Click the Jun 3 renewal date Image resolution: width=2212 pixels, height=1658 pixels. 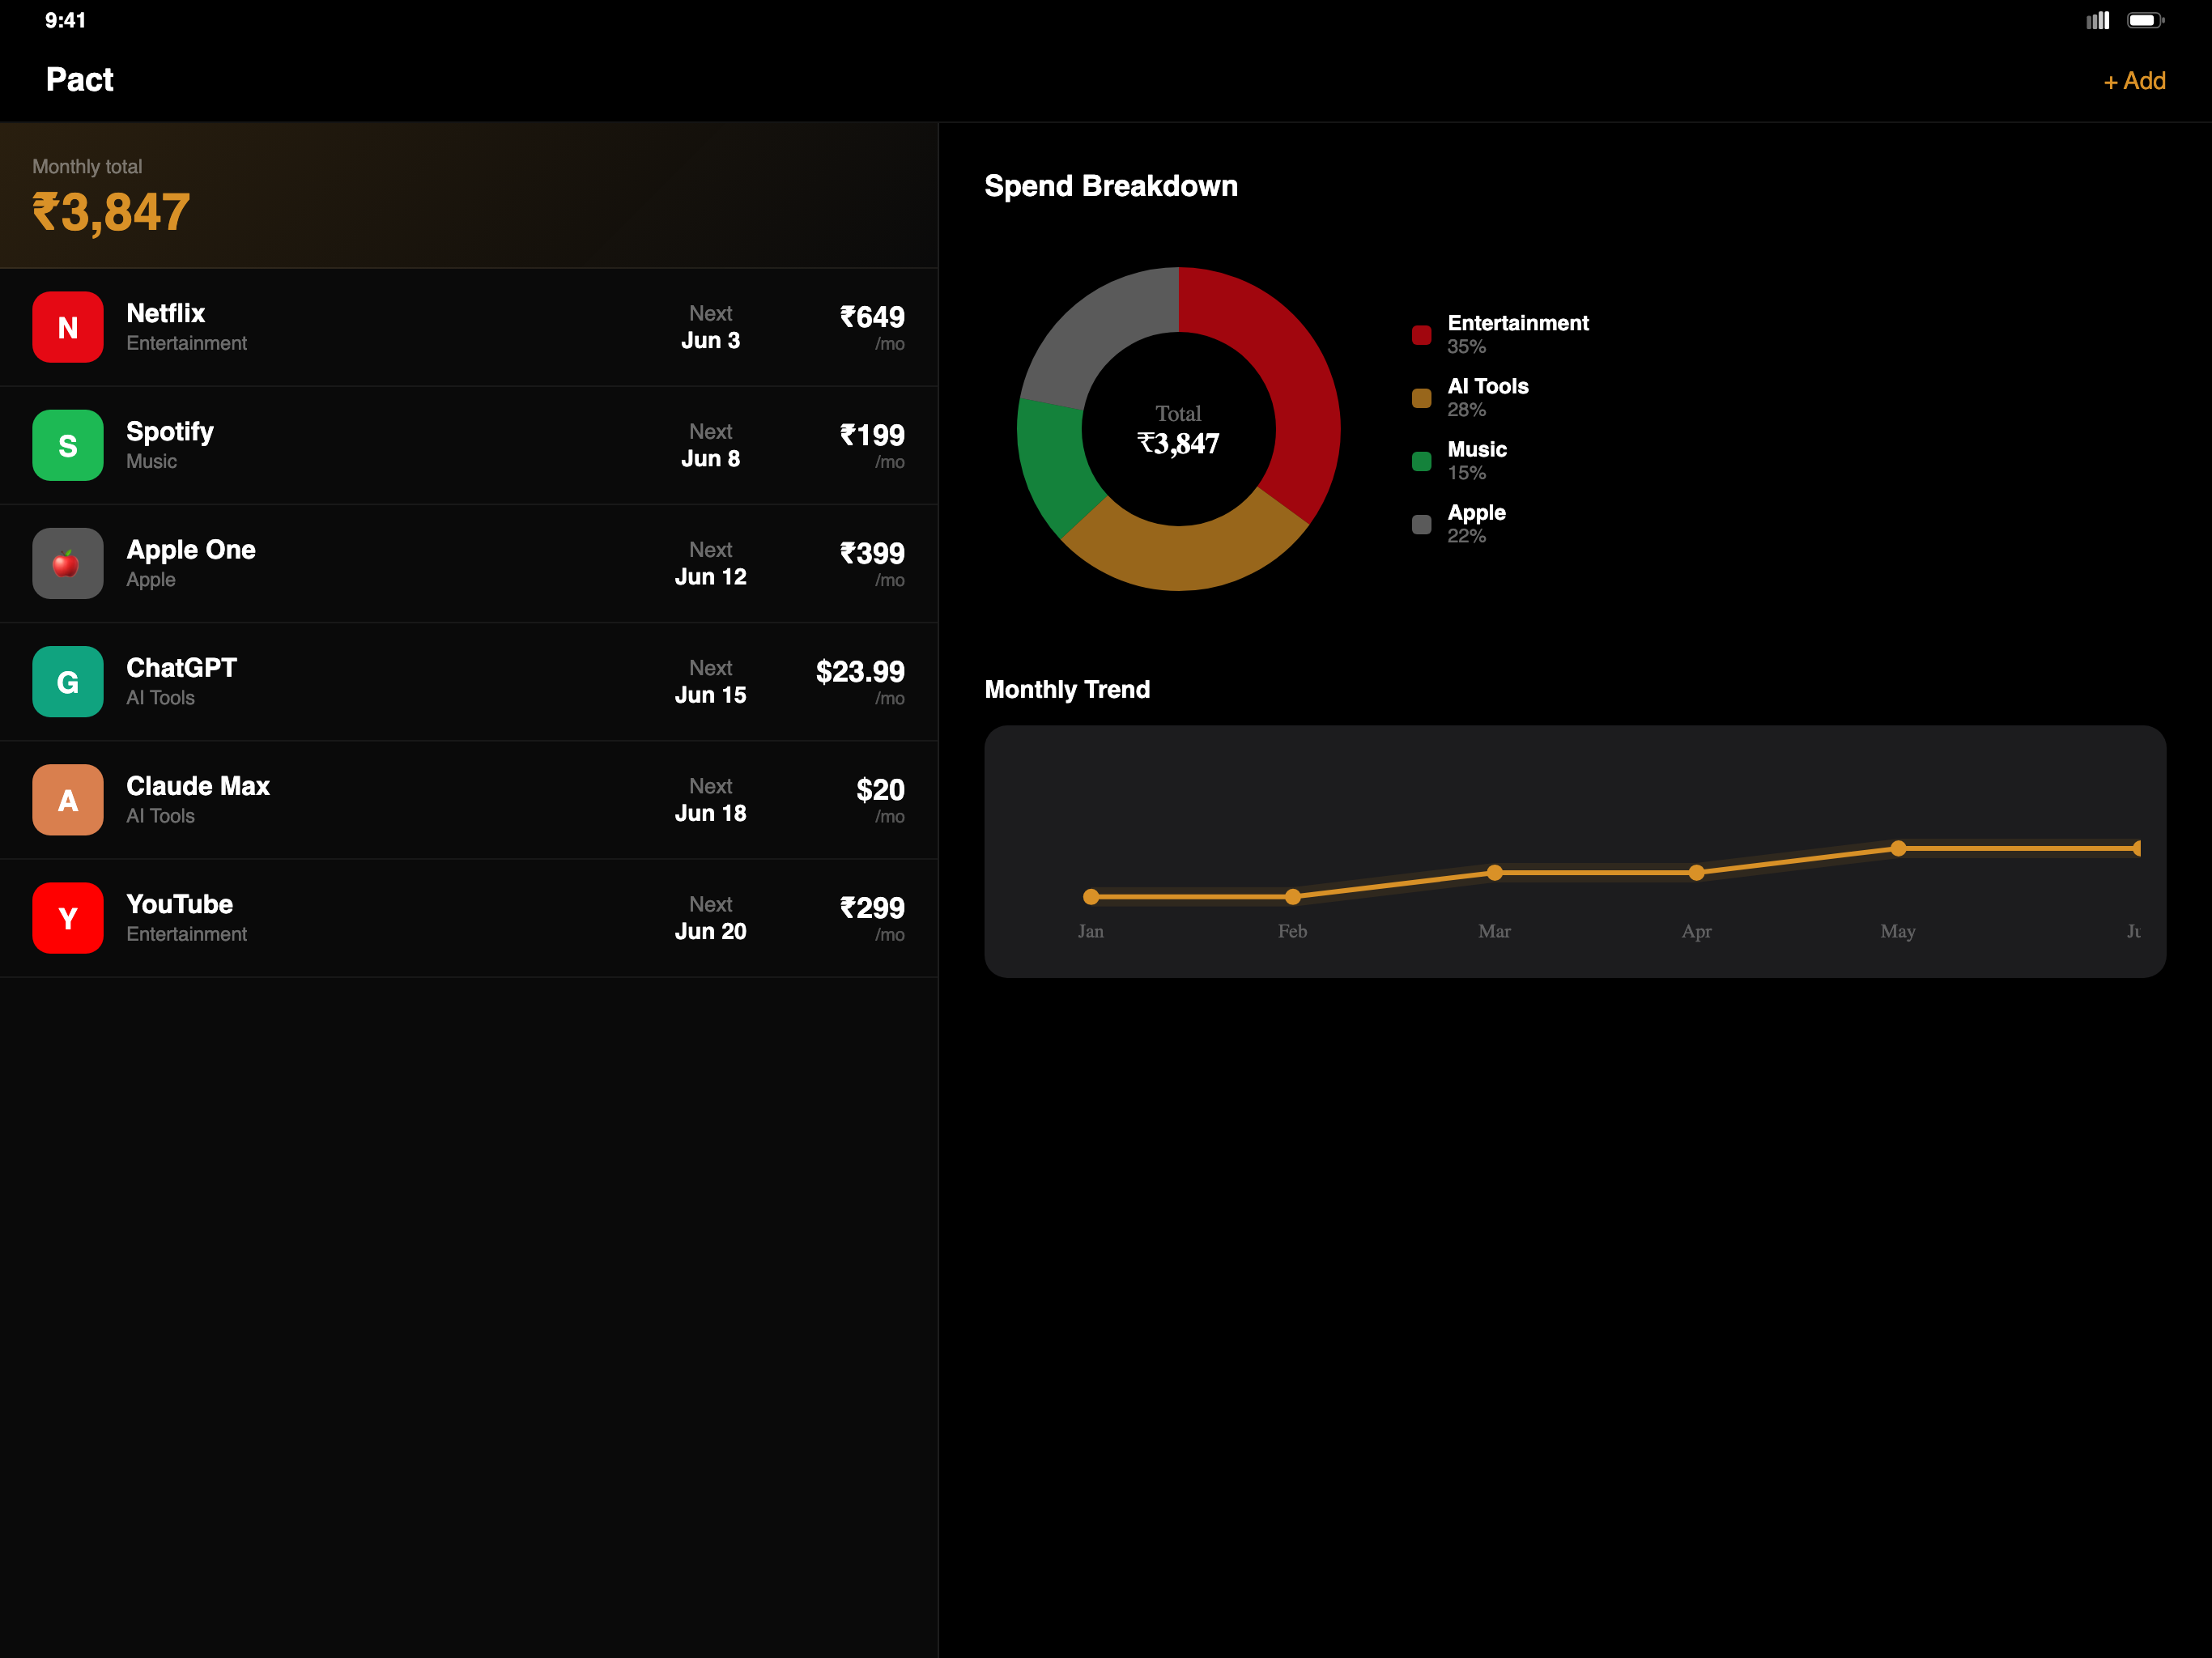711,341
